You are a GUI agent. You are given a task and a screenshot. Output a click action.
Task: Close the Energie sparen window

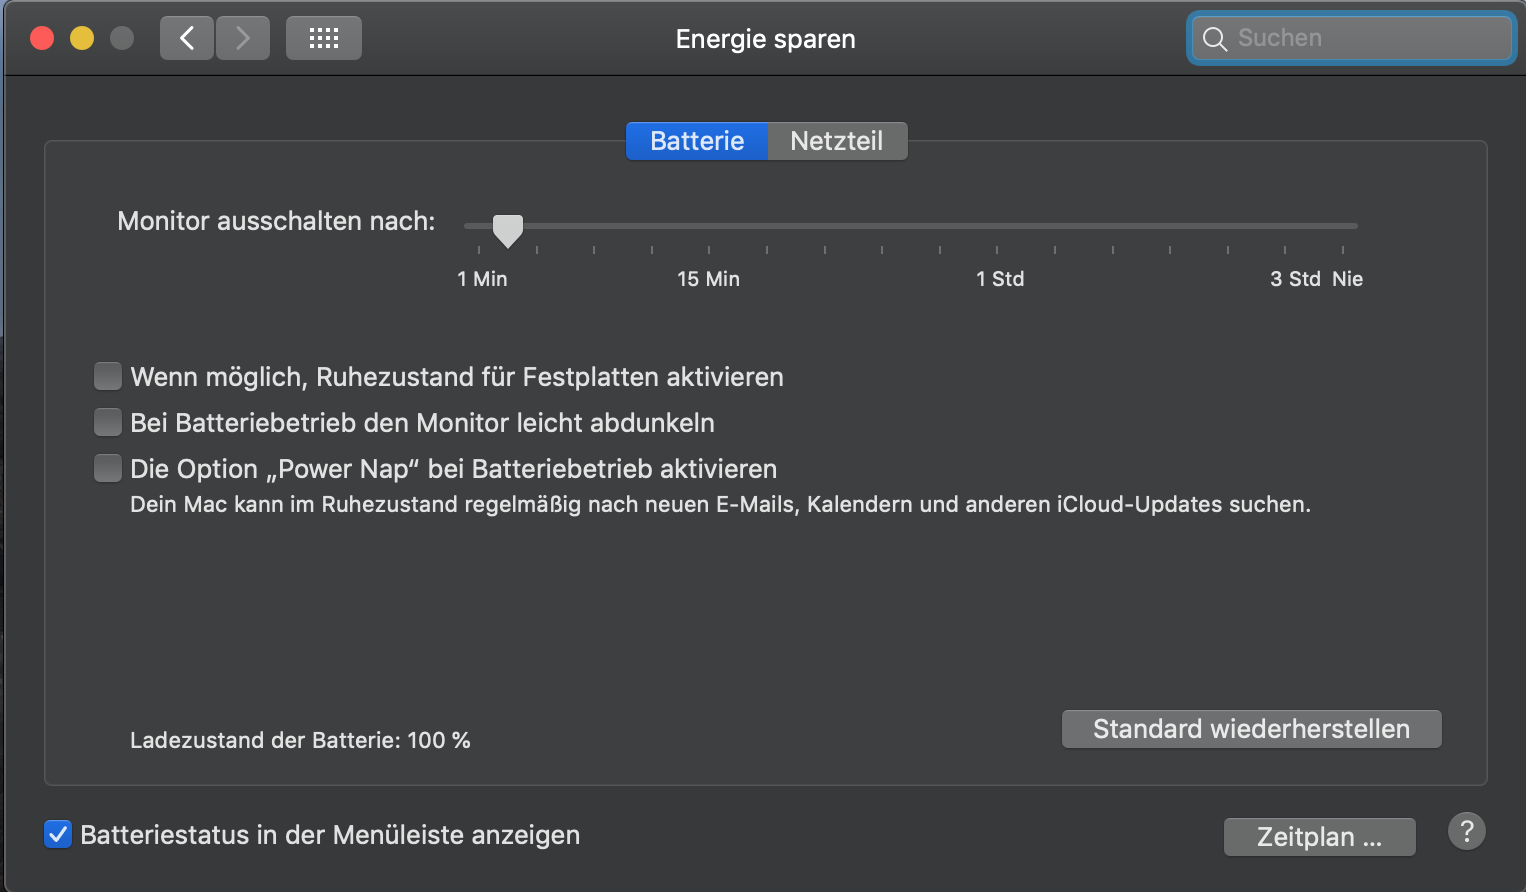42,39
